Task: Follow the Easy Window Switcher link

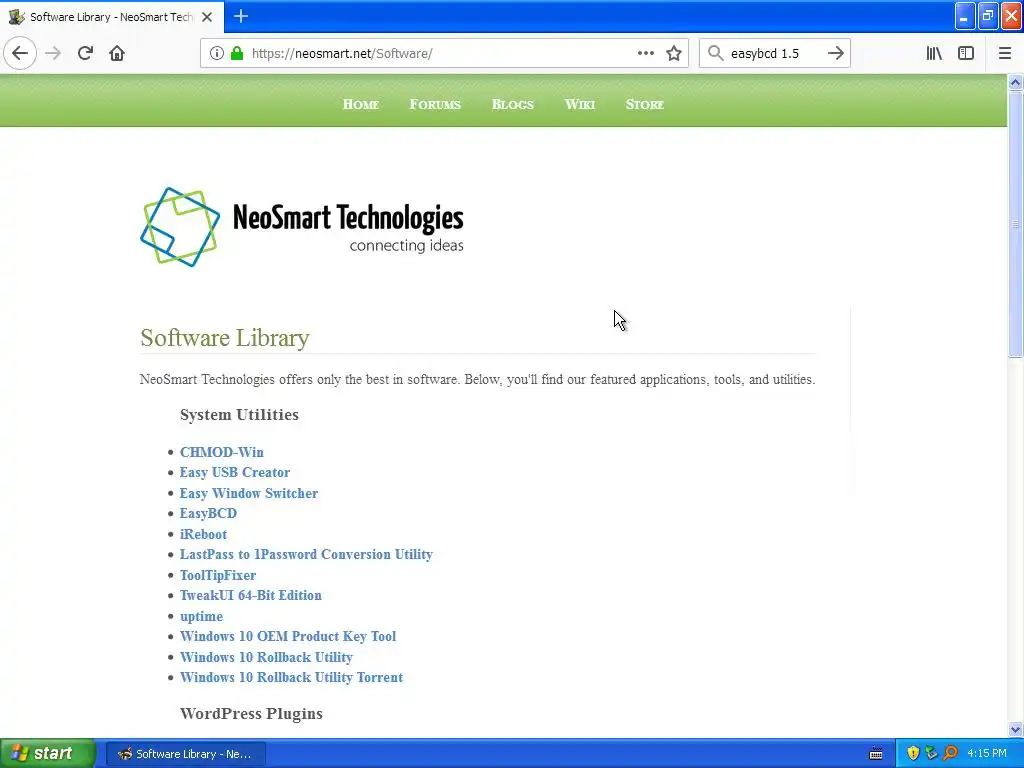Action: click(x=249, y=493)
